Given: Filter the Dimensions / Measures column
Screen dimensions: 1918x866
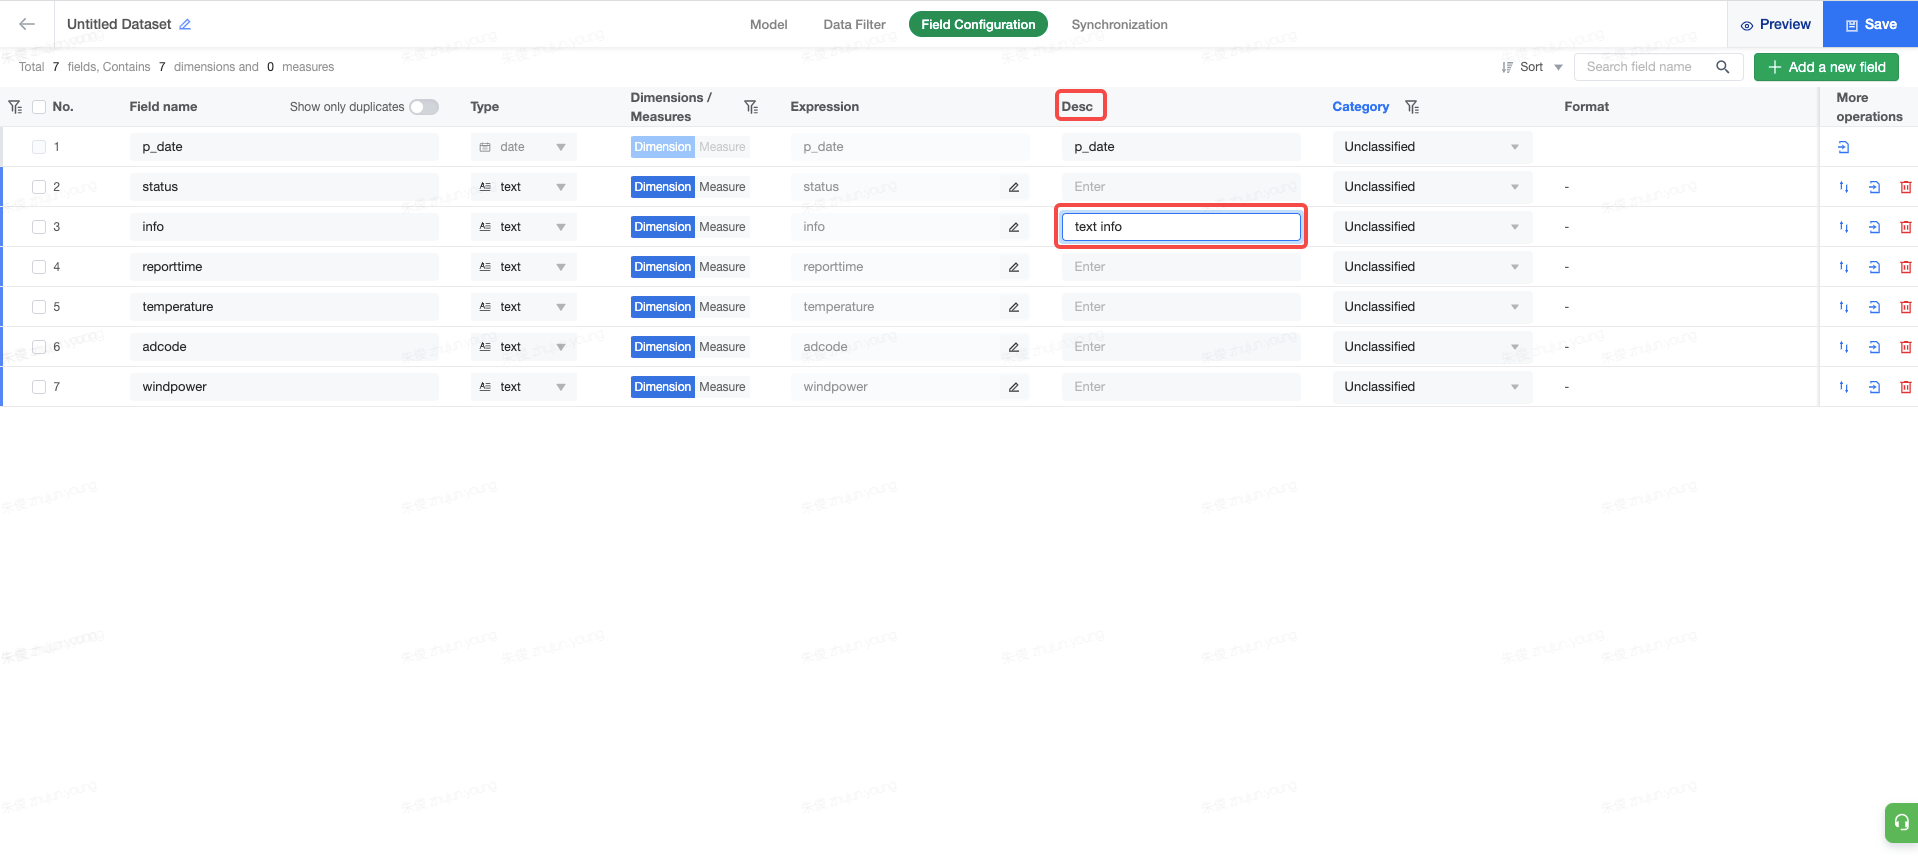Looking at the screenshot, I should [751, 107].
